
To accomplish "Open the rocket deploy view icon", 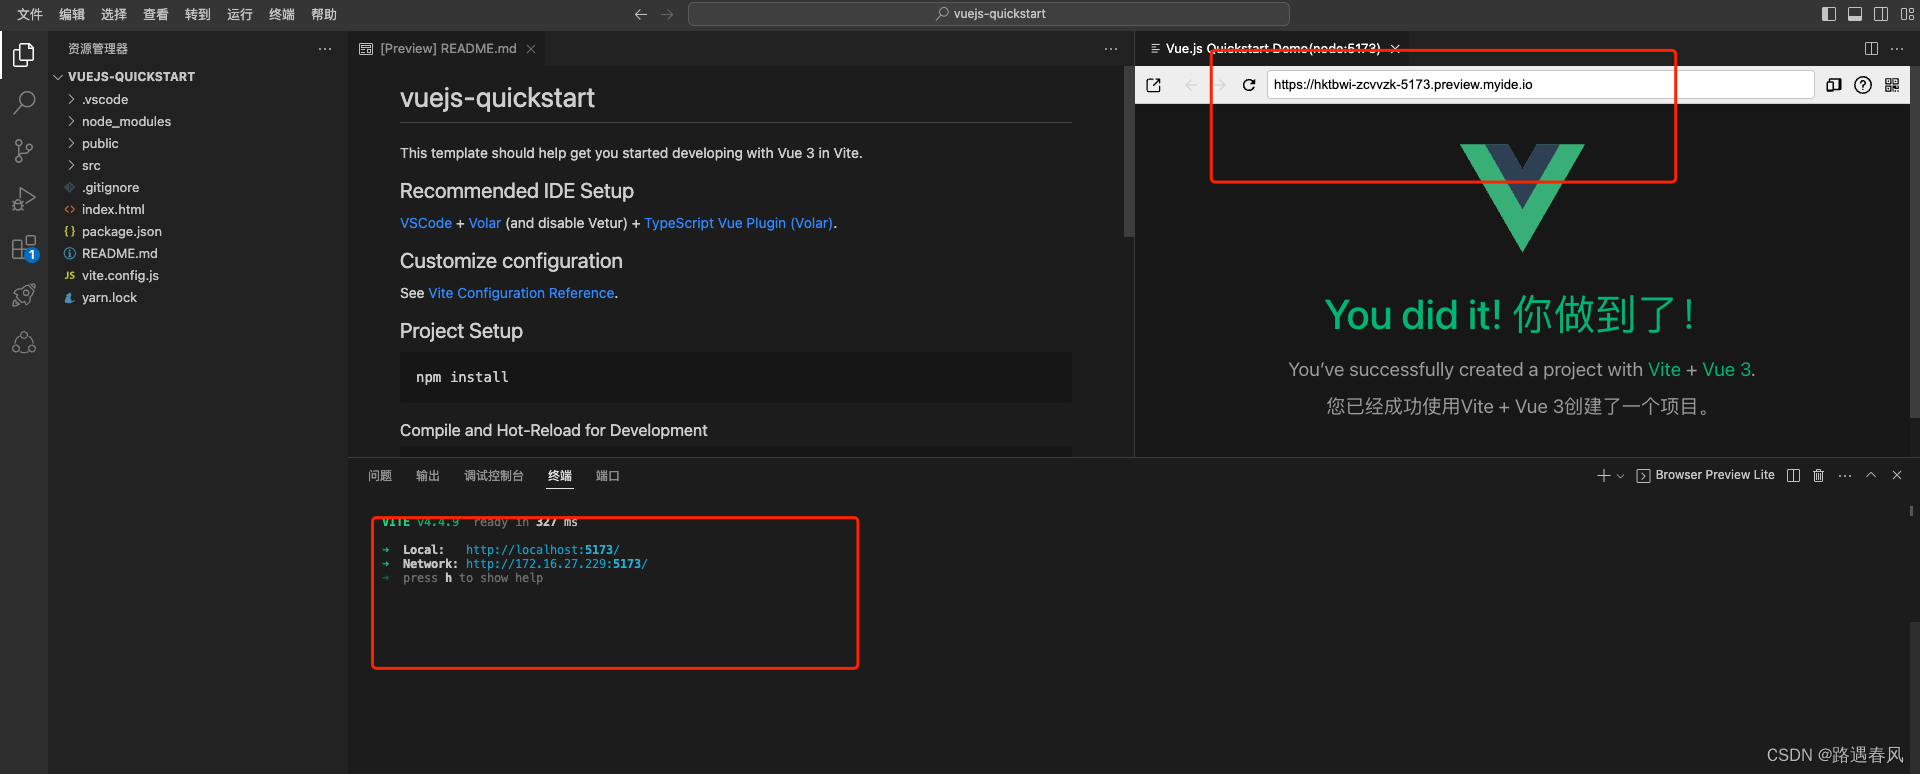I will (24, 295).
